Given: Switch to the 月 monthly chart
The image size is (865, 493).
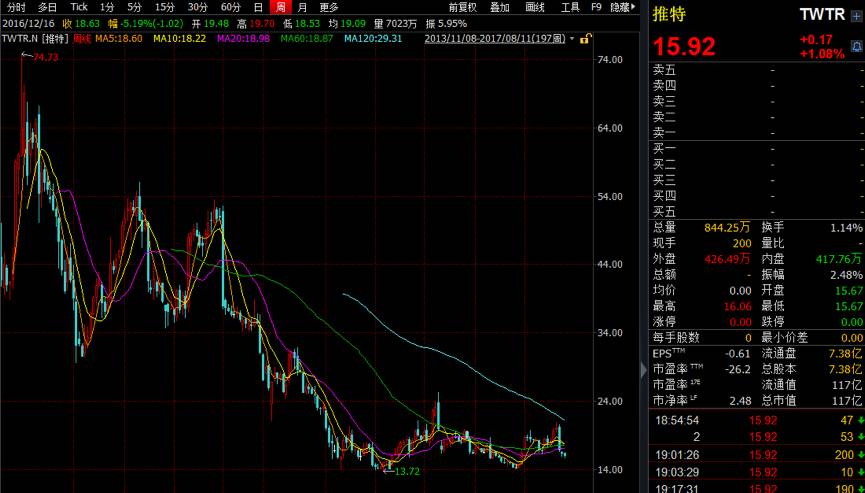Looking at the screenshot, I should [302, 7].
